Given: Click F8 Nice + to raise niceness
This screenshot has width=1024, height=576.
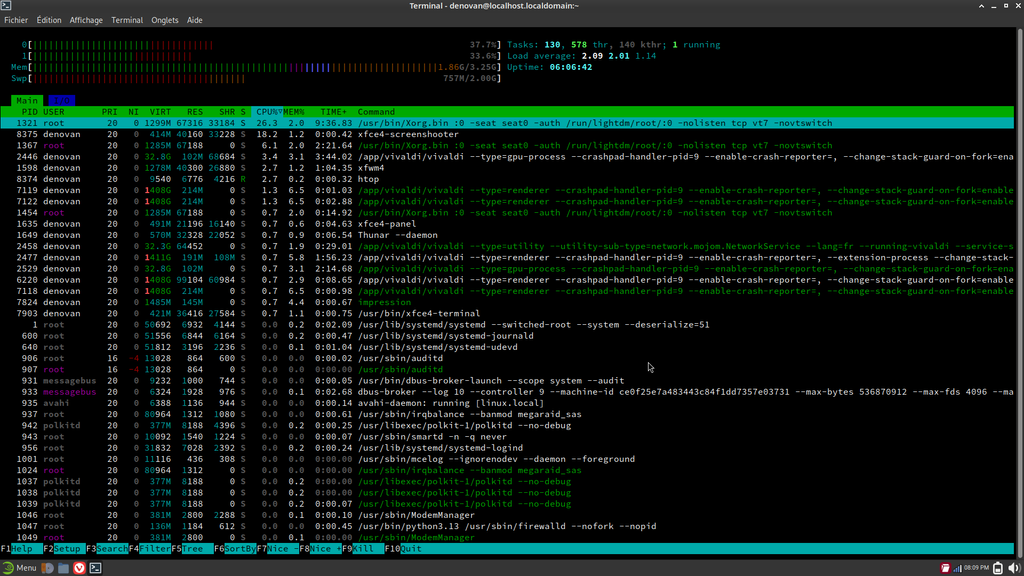Looking at the screenshot, I should (321, 549).
